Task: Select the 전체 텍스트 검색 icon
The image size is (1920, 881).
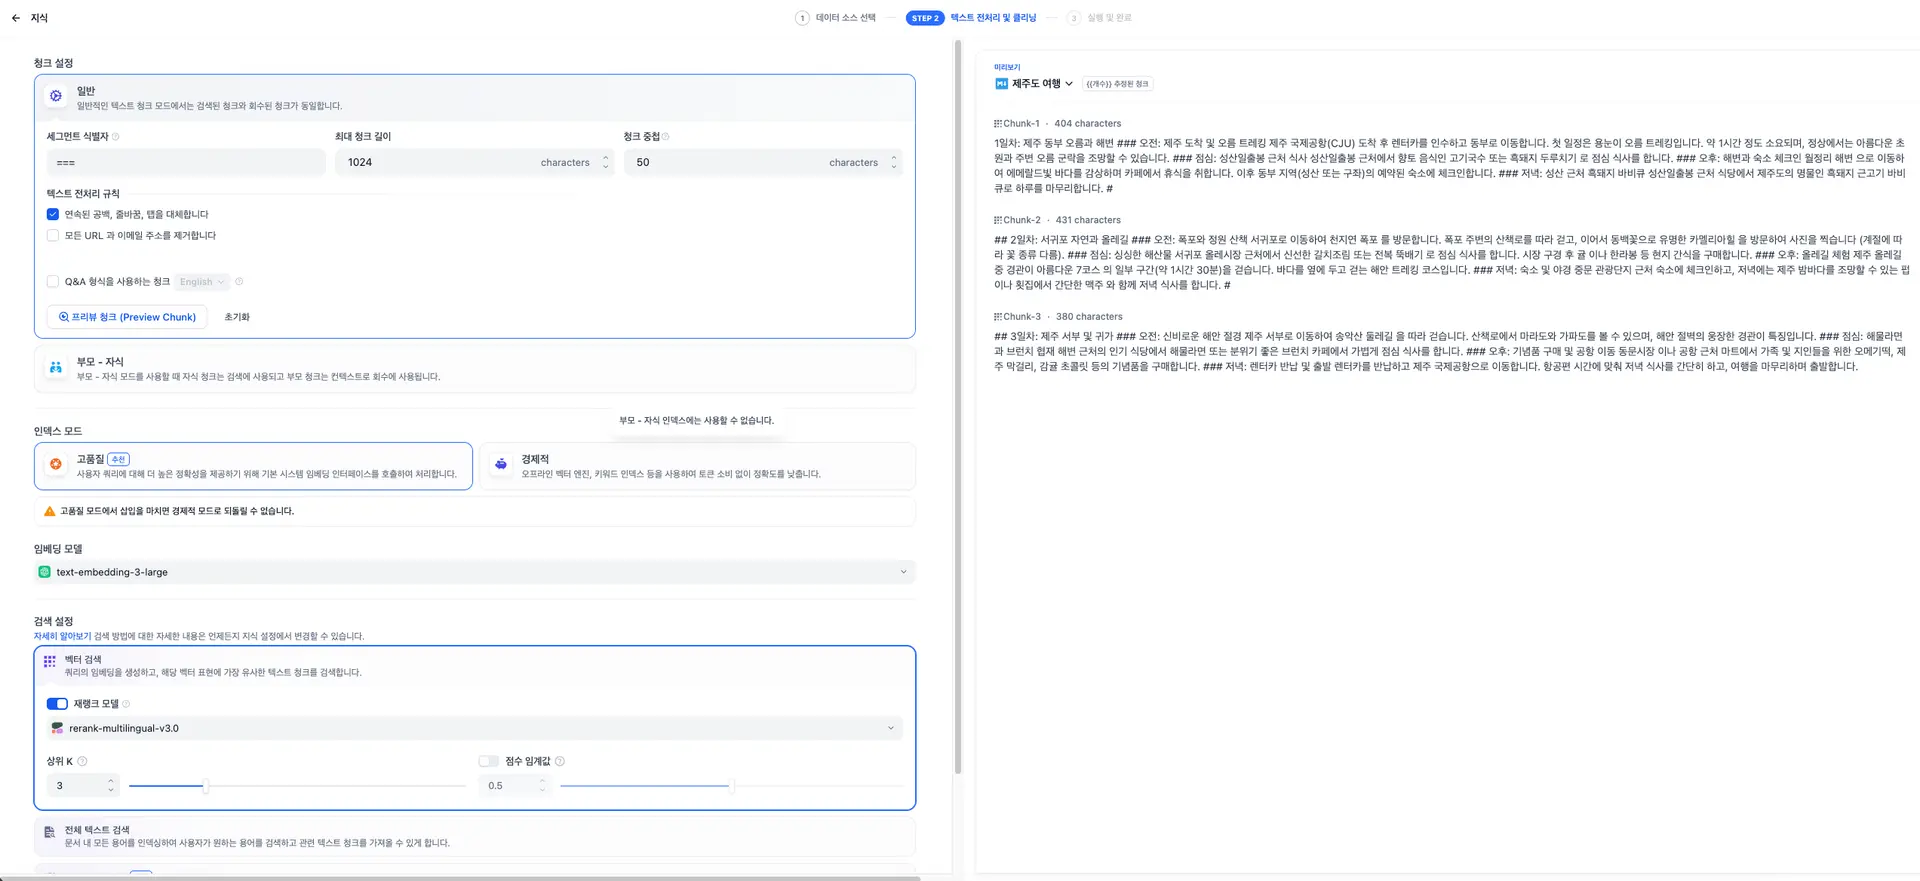Action: pos(50,833)
